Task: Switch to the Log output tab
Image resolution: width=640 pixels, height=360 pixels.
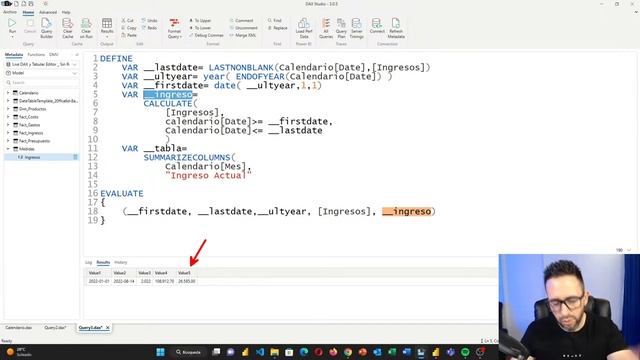Action: (x=88, y=262)
